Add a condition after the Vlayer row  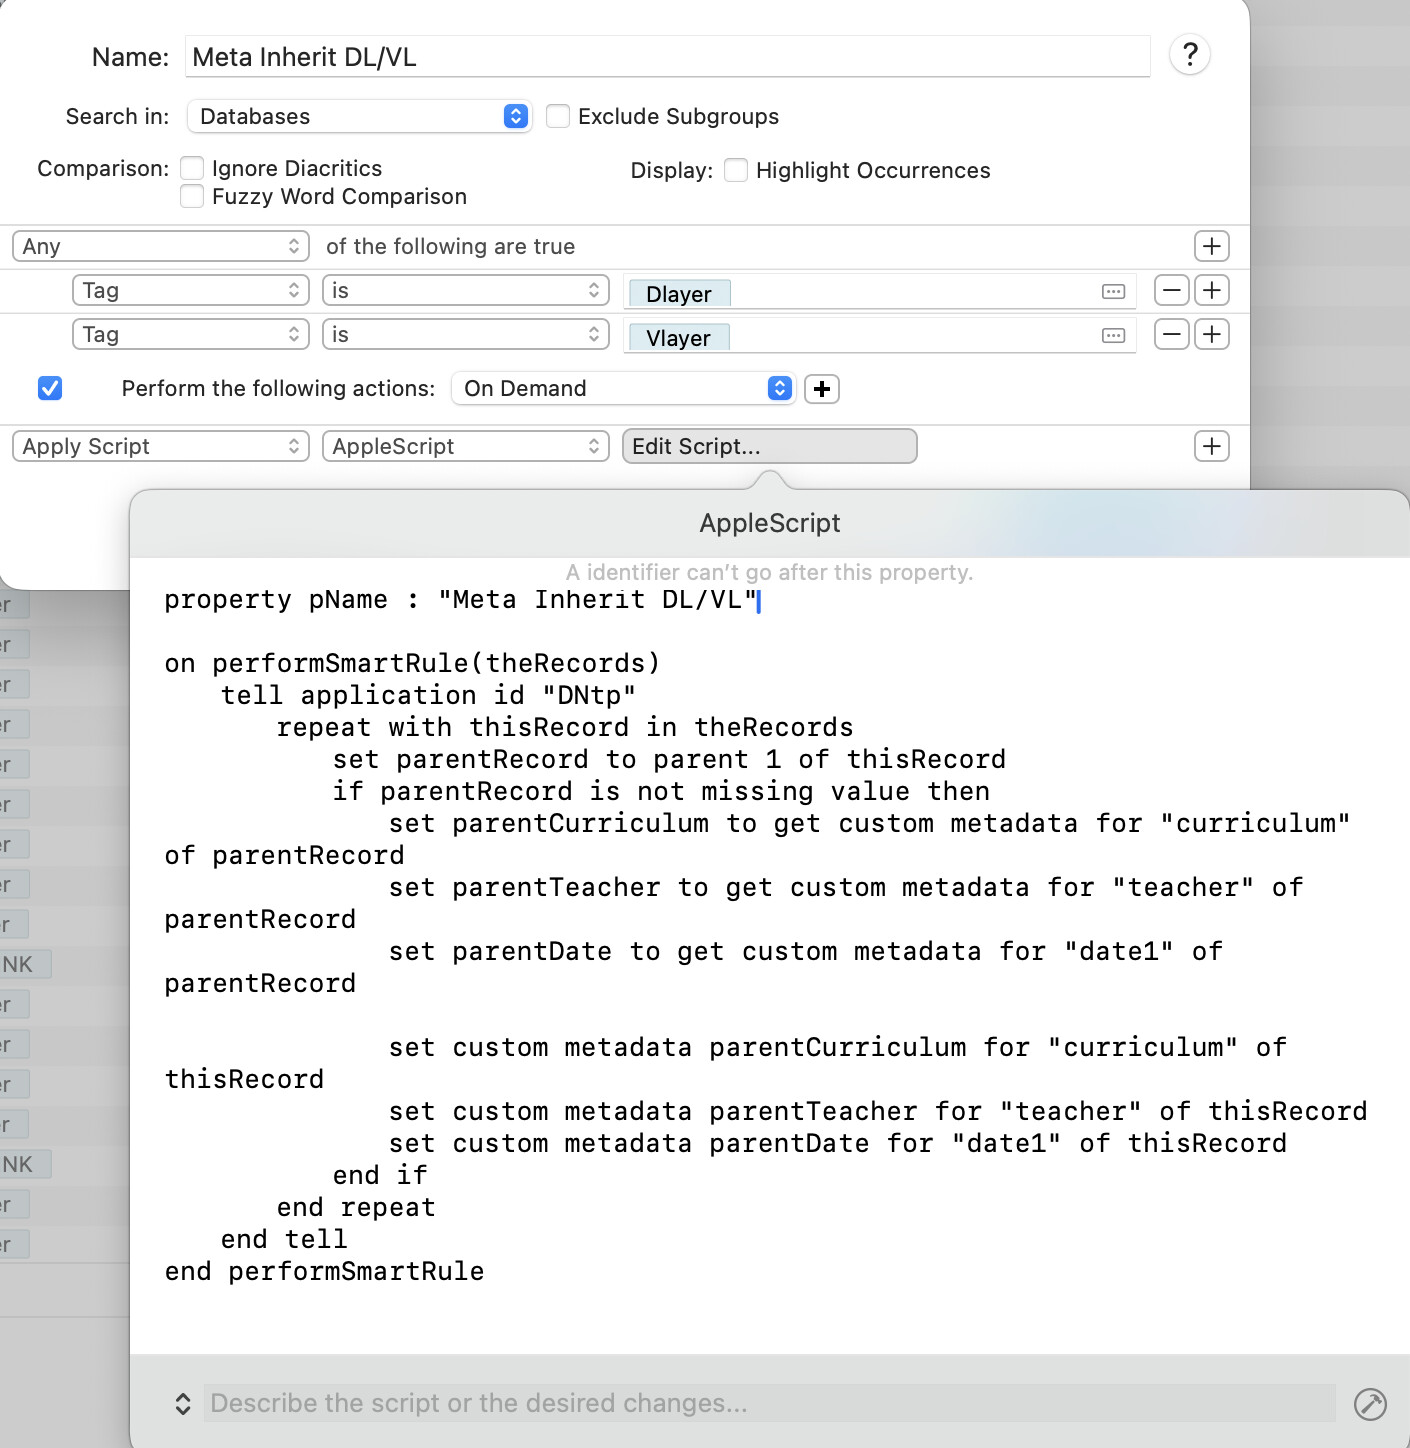click(x=1211, y=334)
